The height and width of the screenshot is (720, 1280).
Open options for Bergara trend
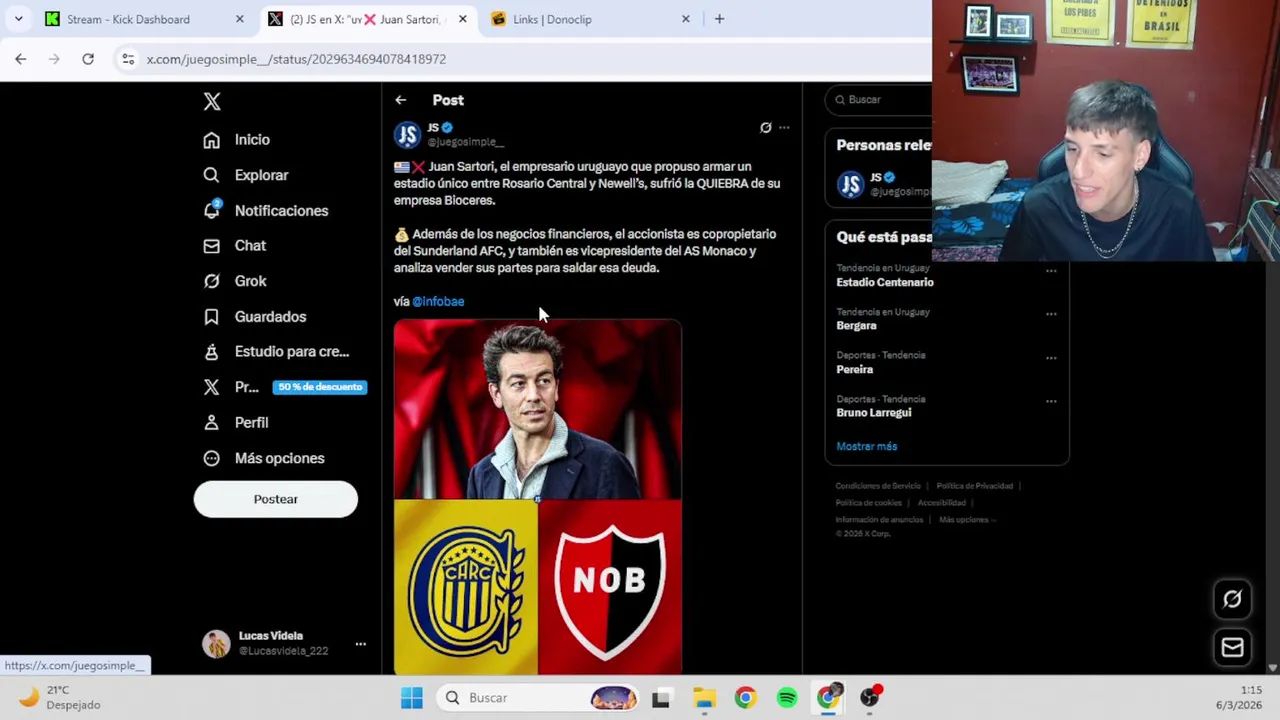[1051, 314]
